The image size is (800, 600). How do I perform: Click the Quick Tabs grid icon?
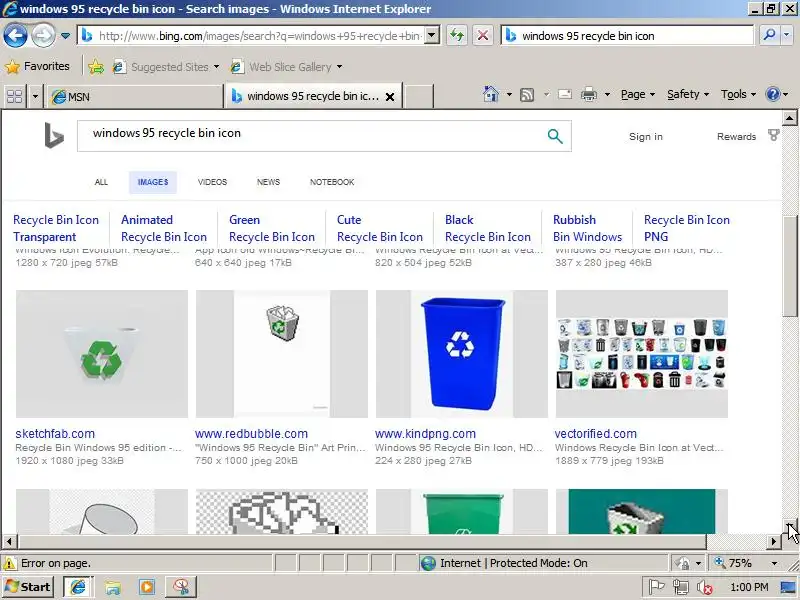pos(14,96)
